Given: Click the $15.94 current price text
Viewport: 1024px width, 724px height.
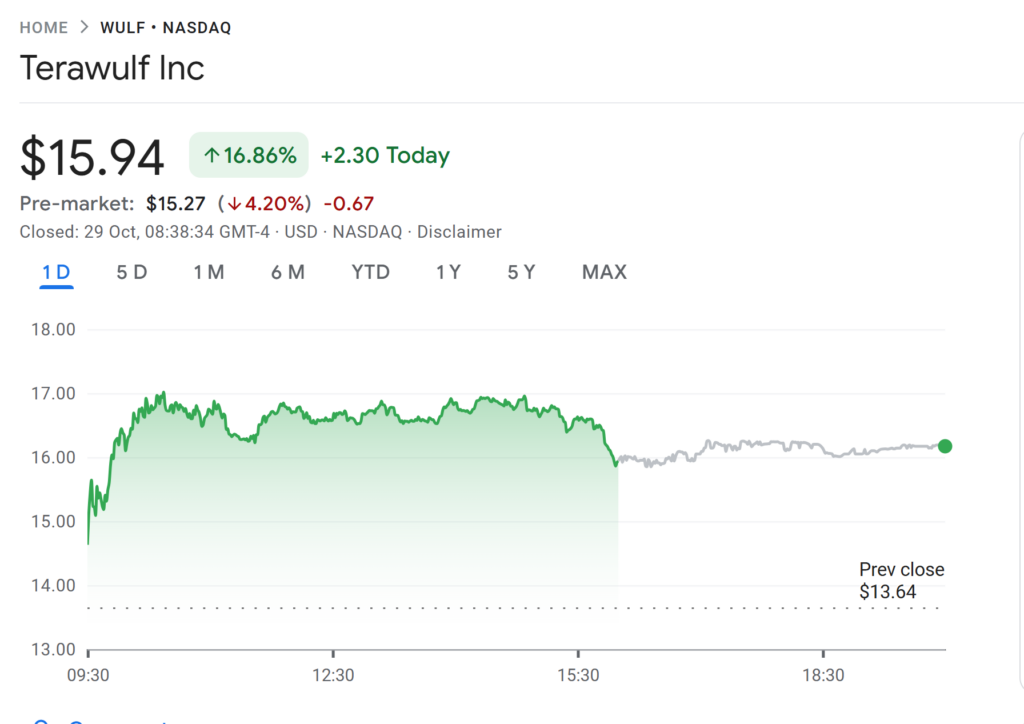Looking at the screenshot, I should click(x=92, y=155).
